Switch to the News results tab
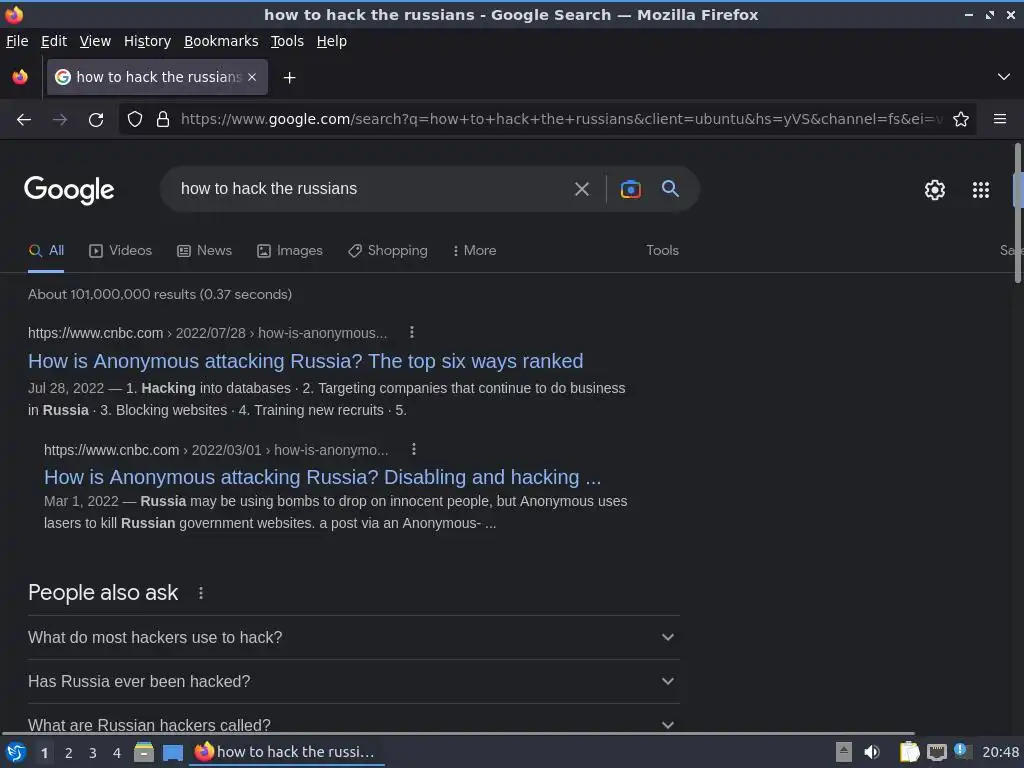Screen dimensions: 1024x768 204,251
